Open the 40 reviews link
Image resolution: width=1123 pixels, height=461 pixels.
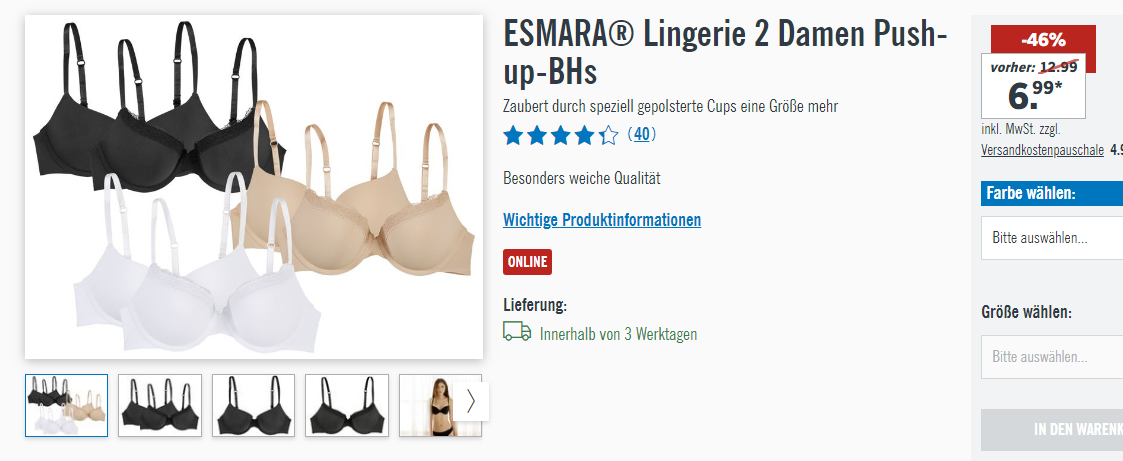641,134
